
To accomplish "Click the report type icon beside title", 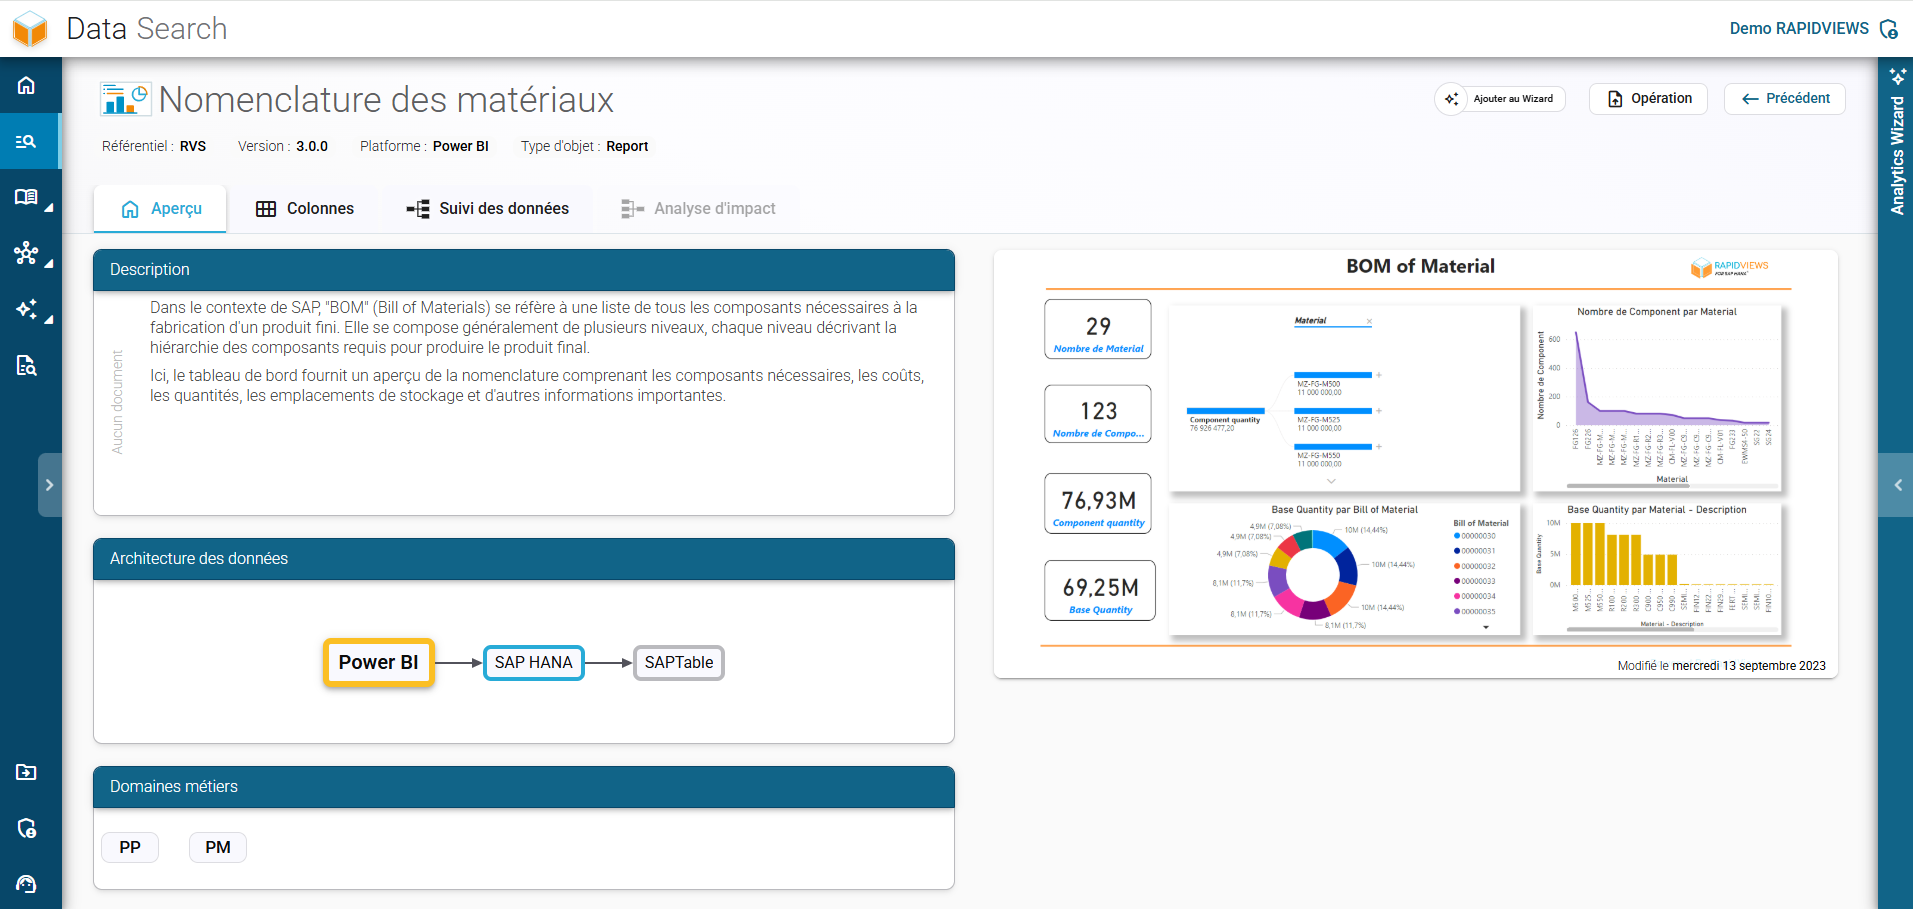I will pyautogui.click(x=125, y=99).
